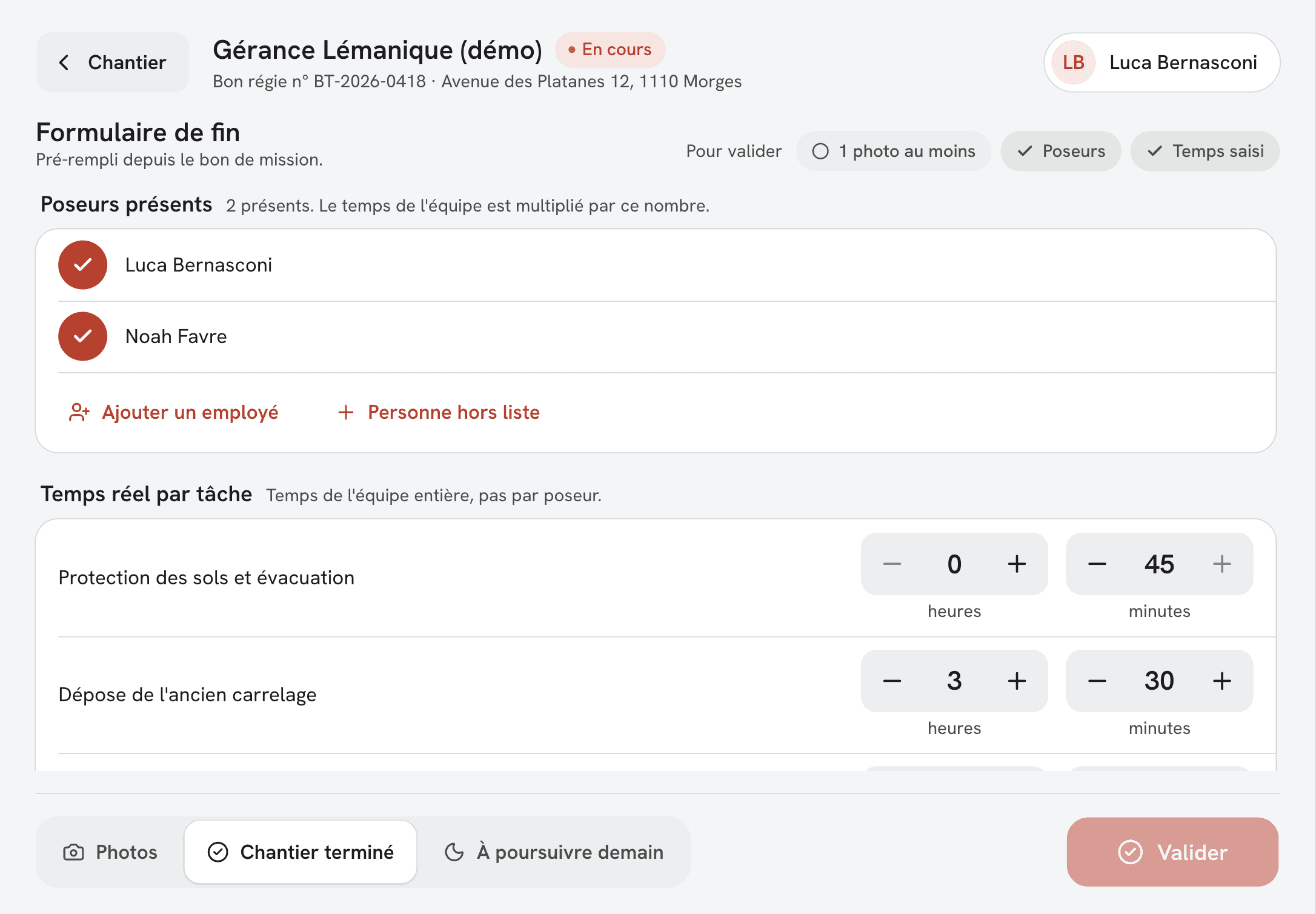
Task: Select 'À poursuivre demain' tab
Action: [554, 852]
